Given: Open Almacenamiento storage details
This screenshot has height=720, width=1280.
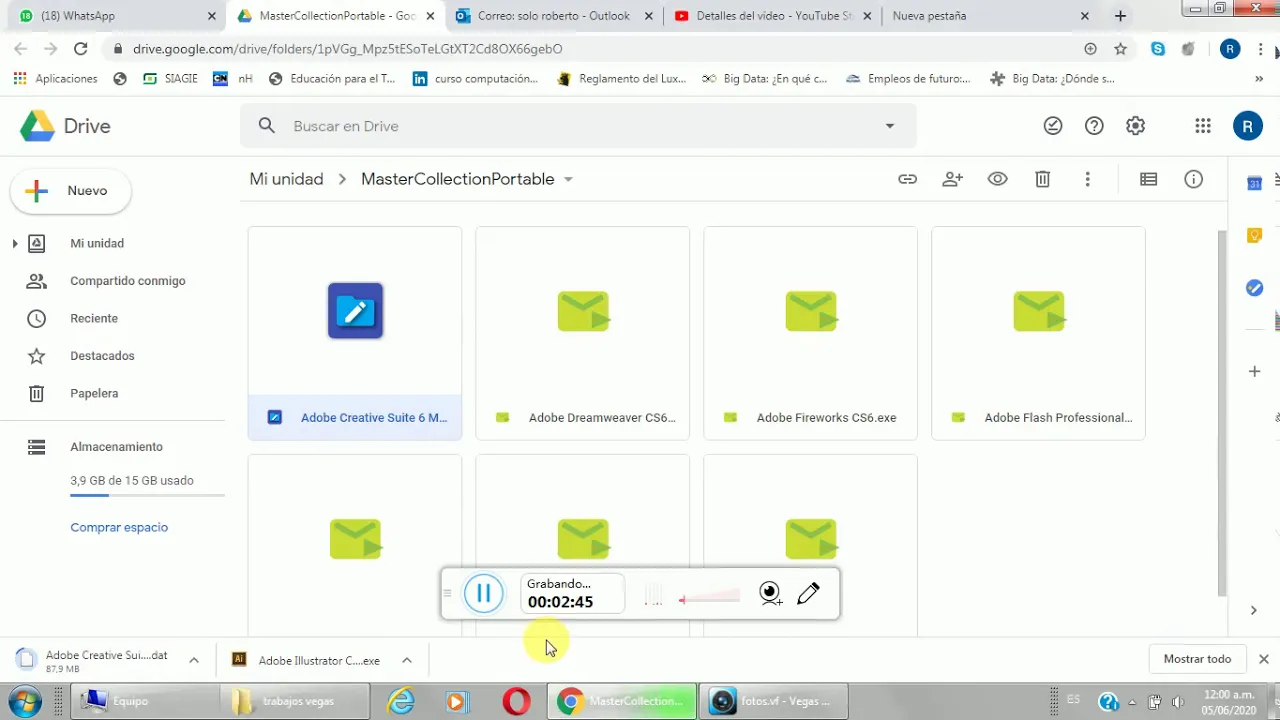Looking at the screenshot, I should point(115,447).
